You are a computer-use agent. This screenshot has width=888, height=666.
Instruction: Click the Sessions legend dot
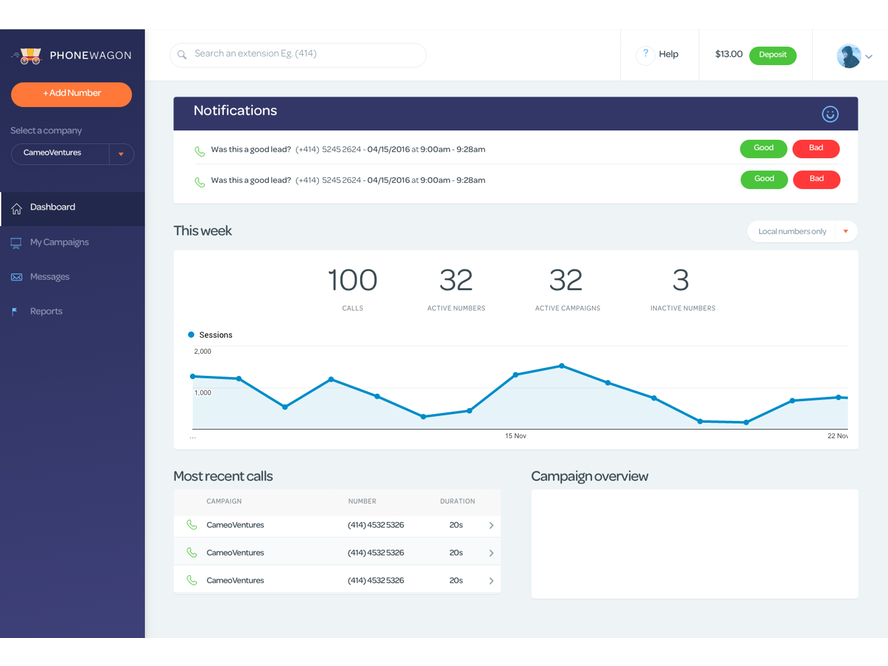(191, 335)
